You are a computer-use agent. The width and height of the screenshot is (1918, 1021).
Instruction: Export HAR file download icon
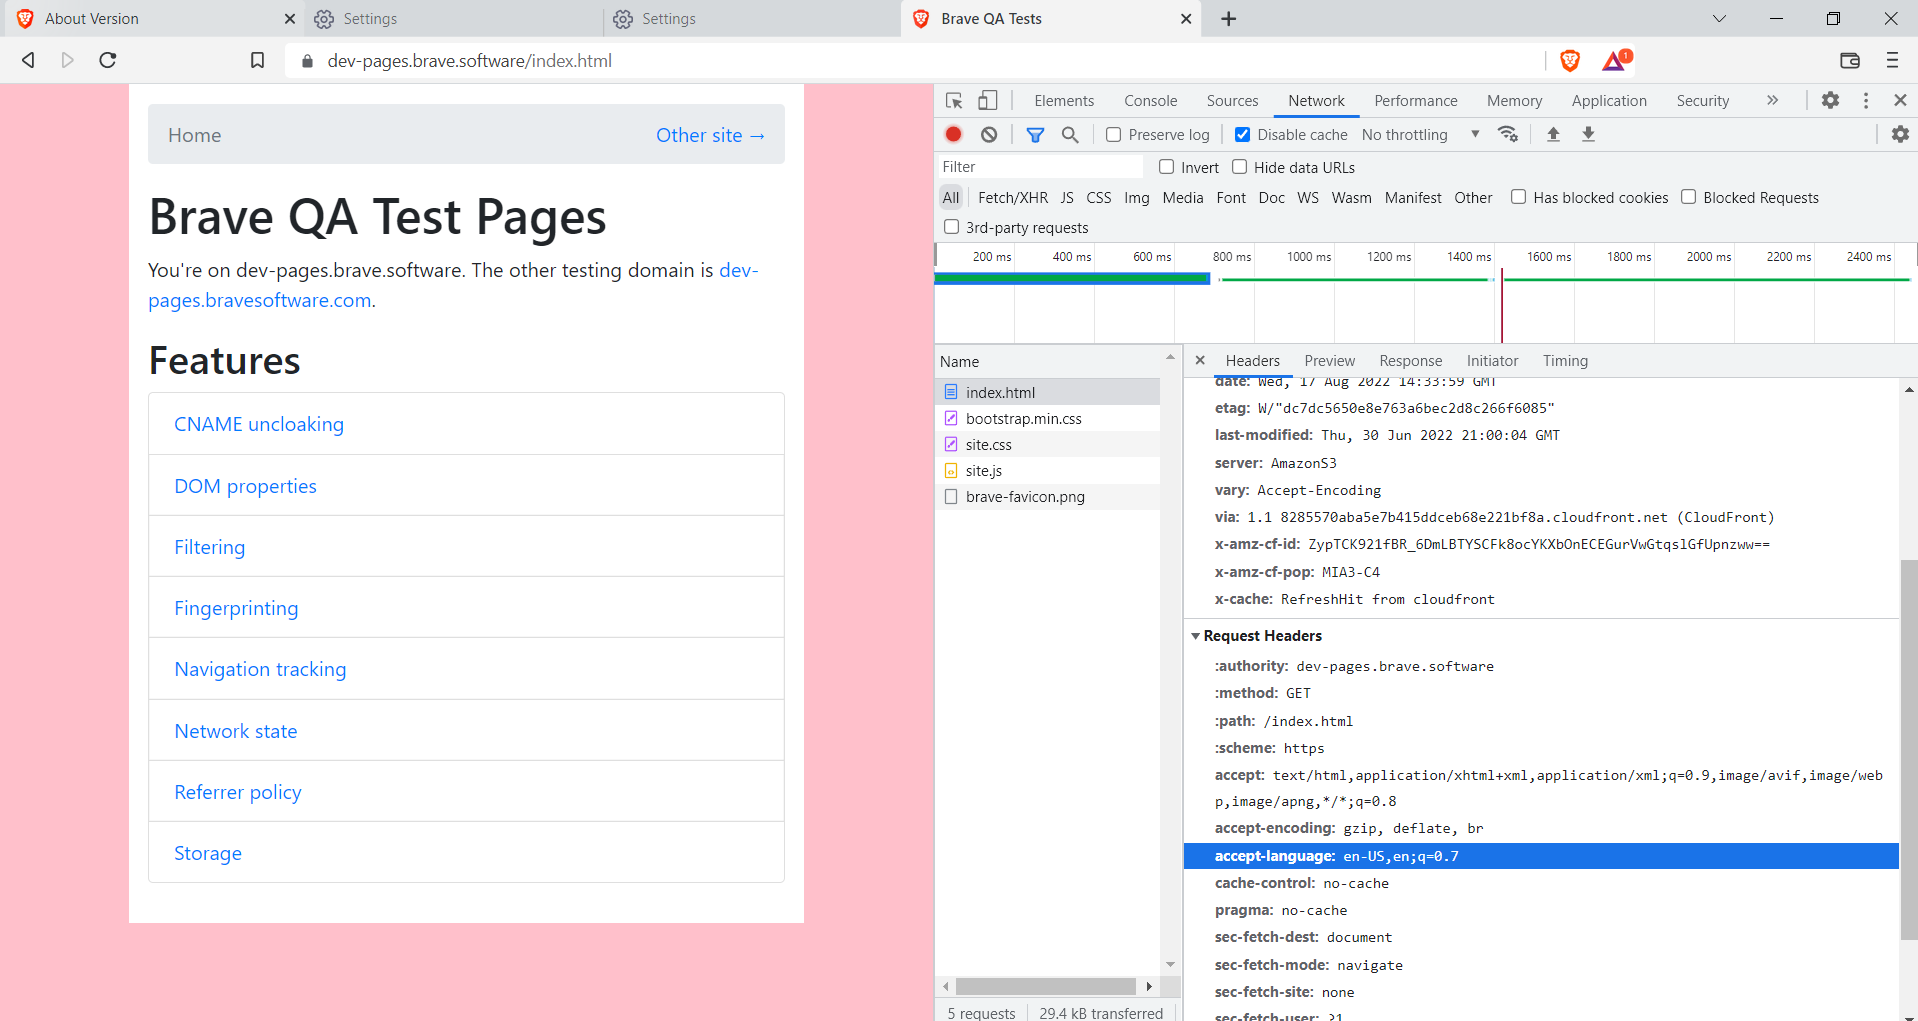click(x=1588, y=134)
